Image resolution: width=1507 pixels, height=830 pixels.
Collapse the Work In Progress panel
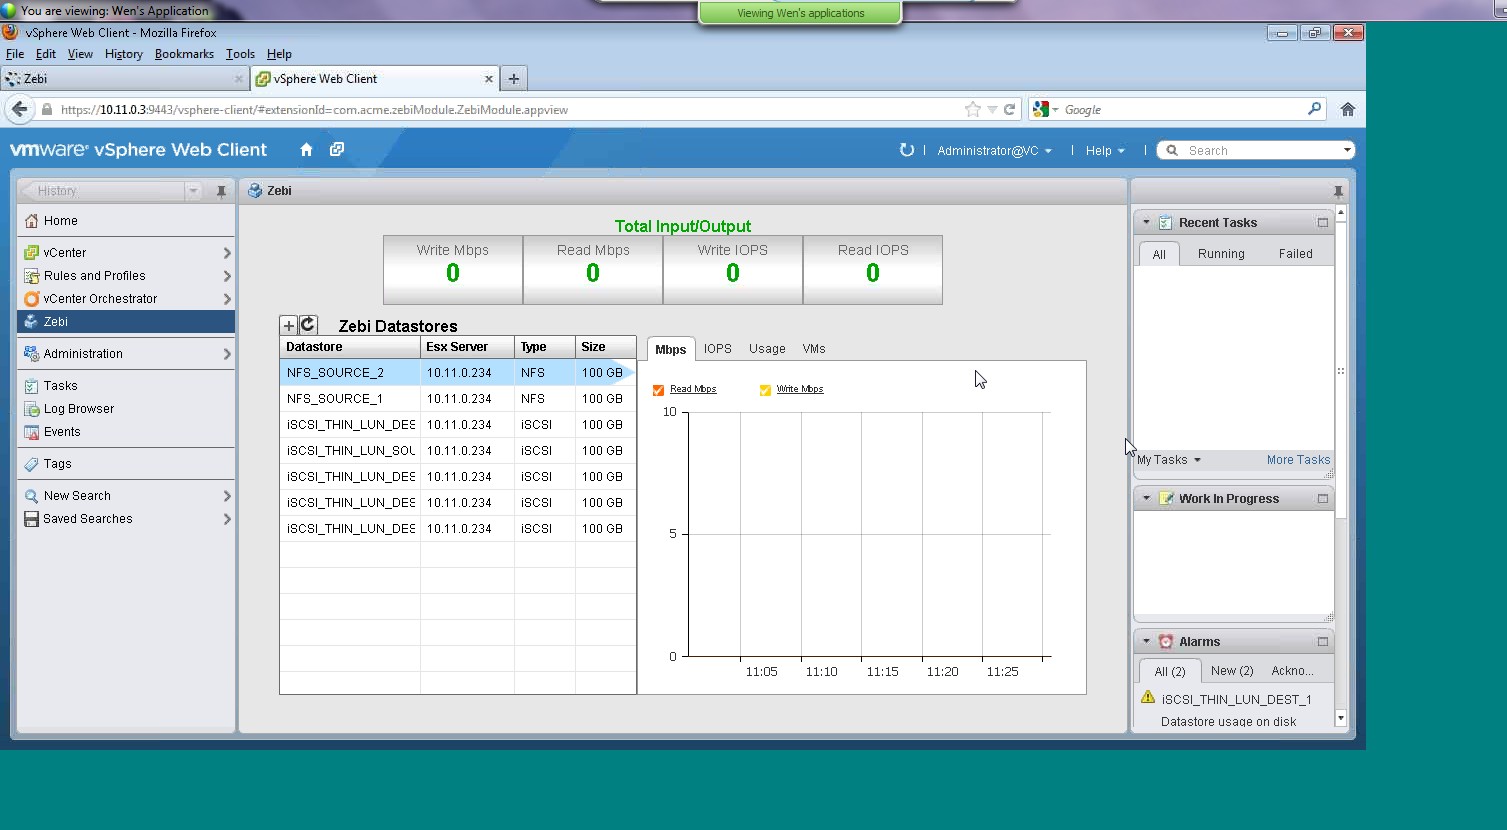coord(1146,499)
